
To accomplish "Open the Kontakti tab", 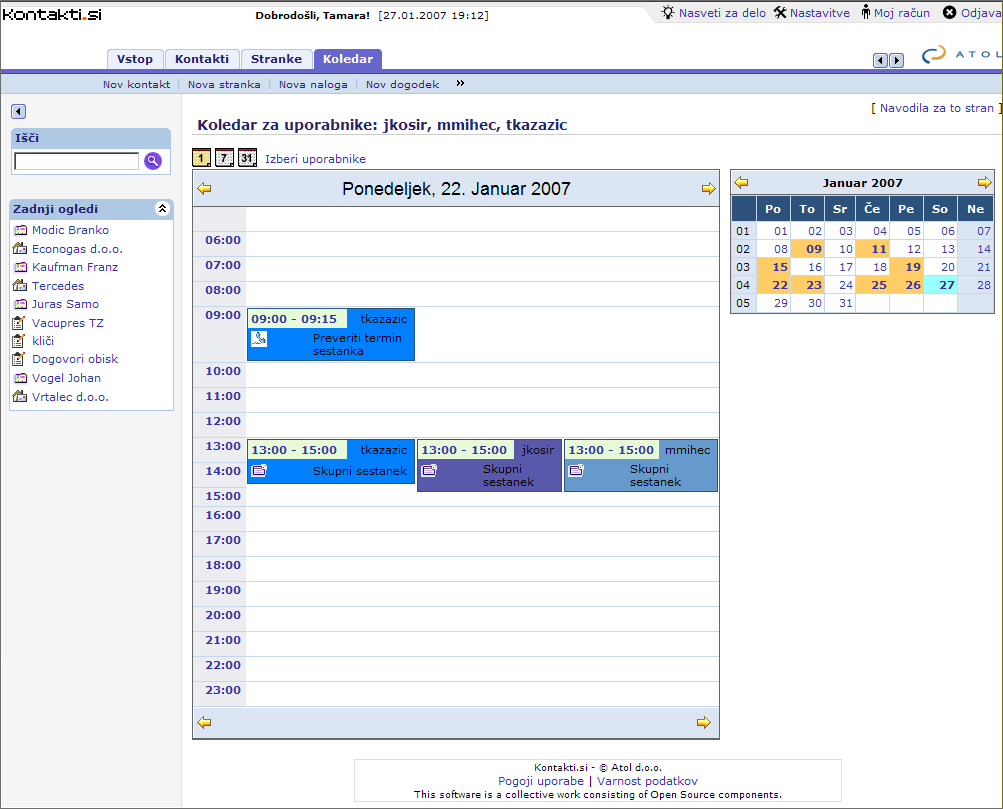I will point(202,59).
